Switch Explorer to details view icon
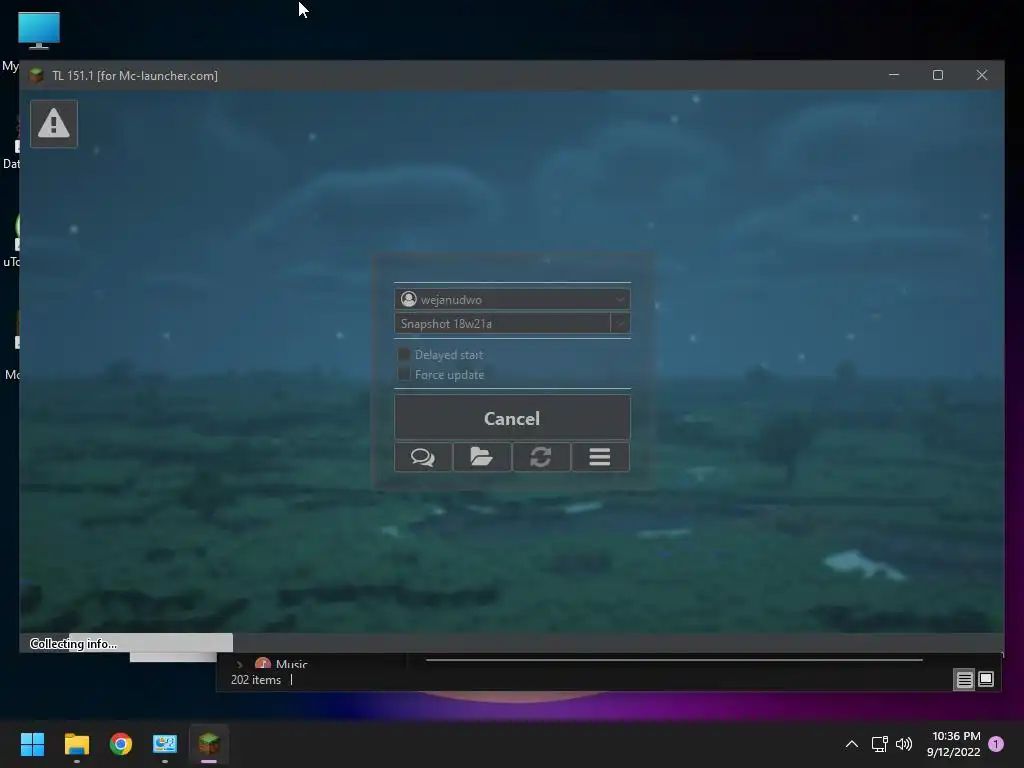Image resolution: width=1024 pixels, height=768 pixels. pyautogui.click(x=965, y=679)
